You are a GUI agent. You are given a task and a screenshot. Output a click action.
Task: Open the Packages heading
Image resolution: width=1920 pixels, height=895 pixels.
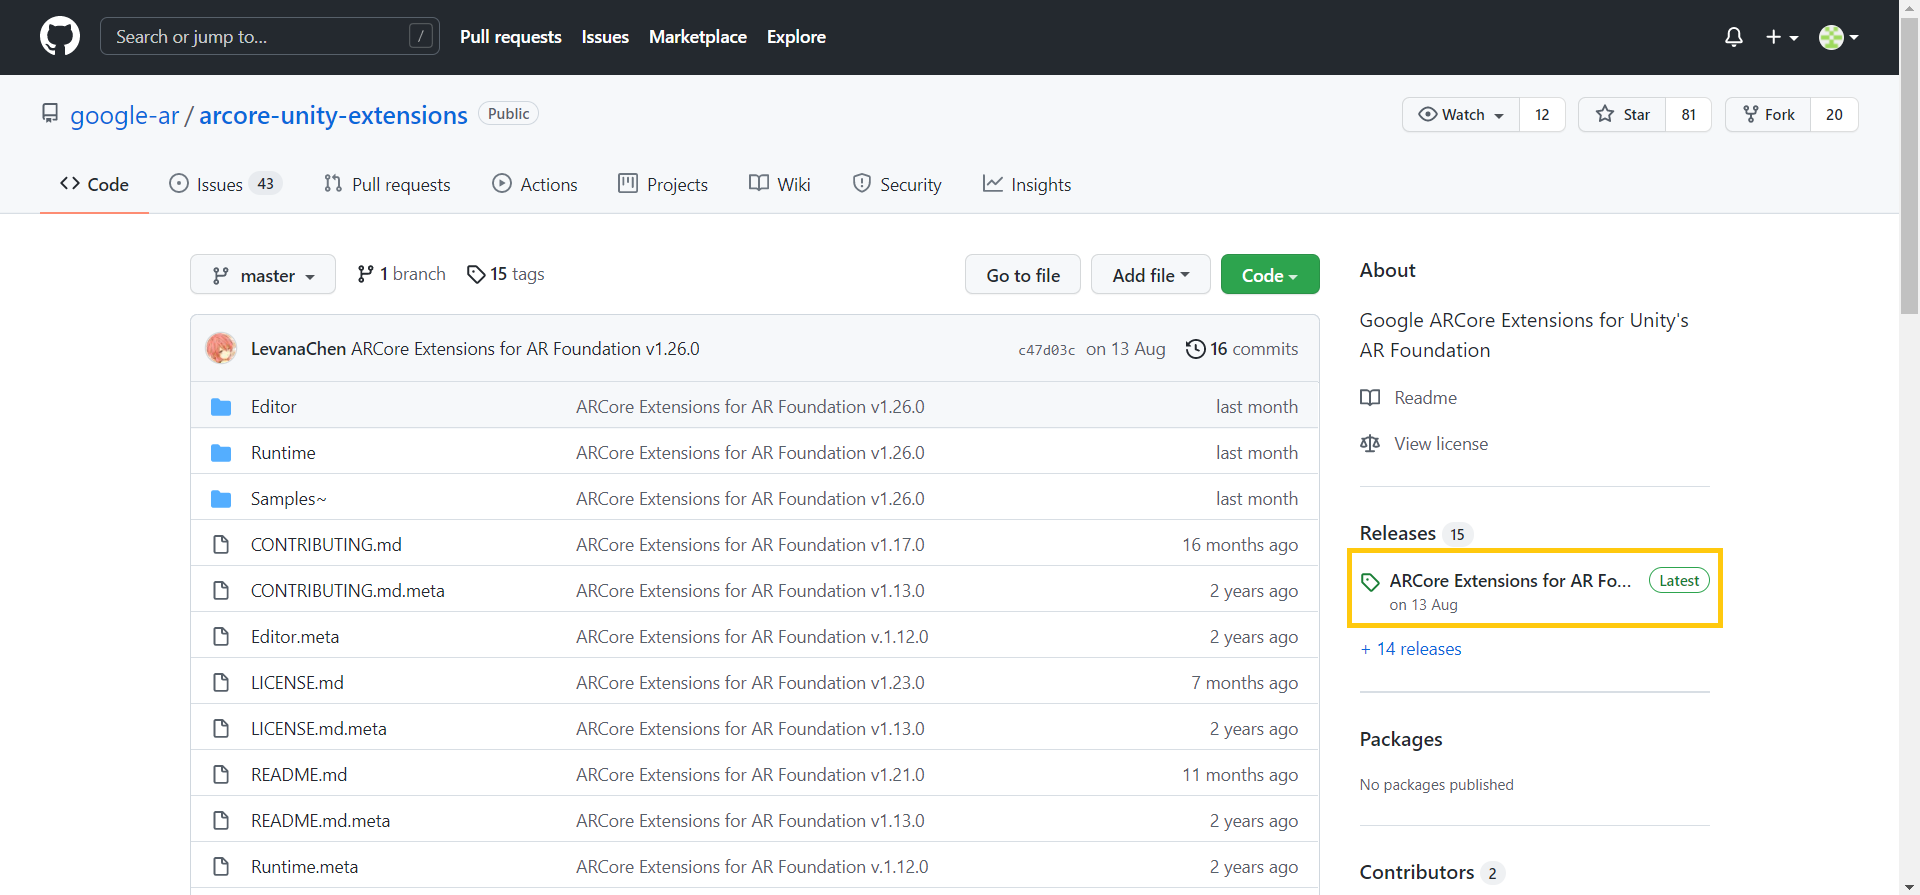(1401, 739)
